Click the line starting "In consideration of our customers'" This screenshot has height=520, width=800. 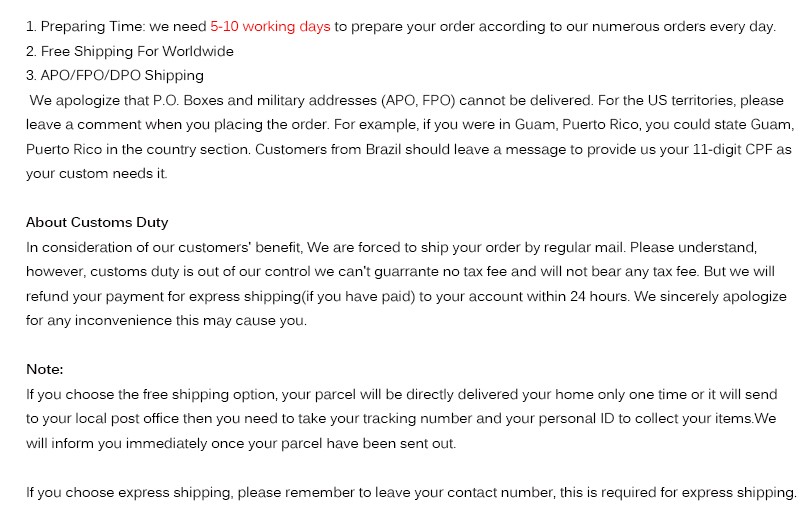[300, 246]
